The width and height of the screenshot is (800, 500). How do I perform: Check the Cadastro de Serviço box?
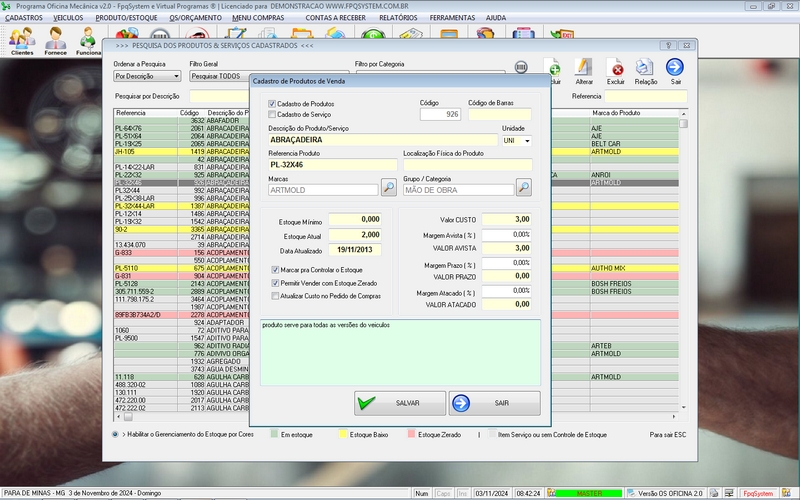(273, 114)
